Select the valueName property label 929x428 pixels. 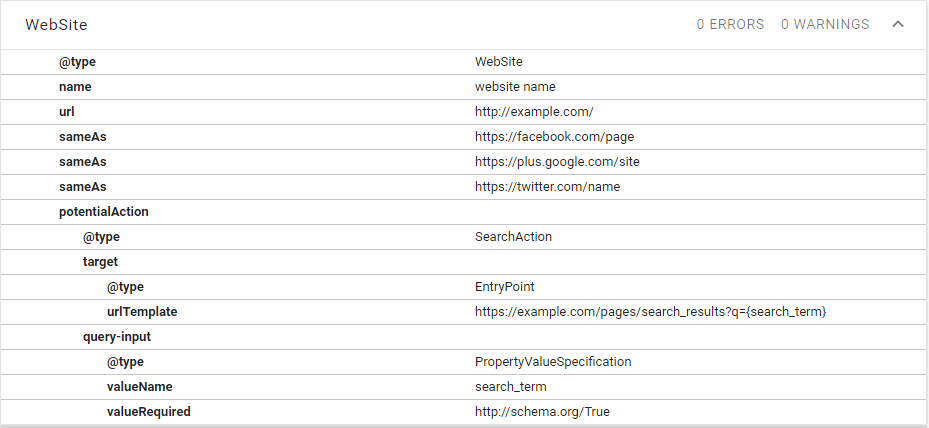coord(142,387)
